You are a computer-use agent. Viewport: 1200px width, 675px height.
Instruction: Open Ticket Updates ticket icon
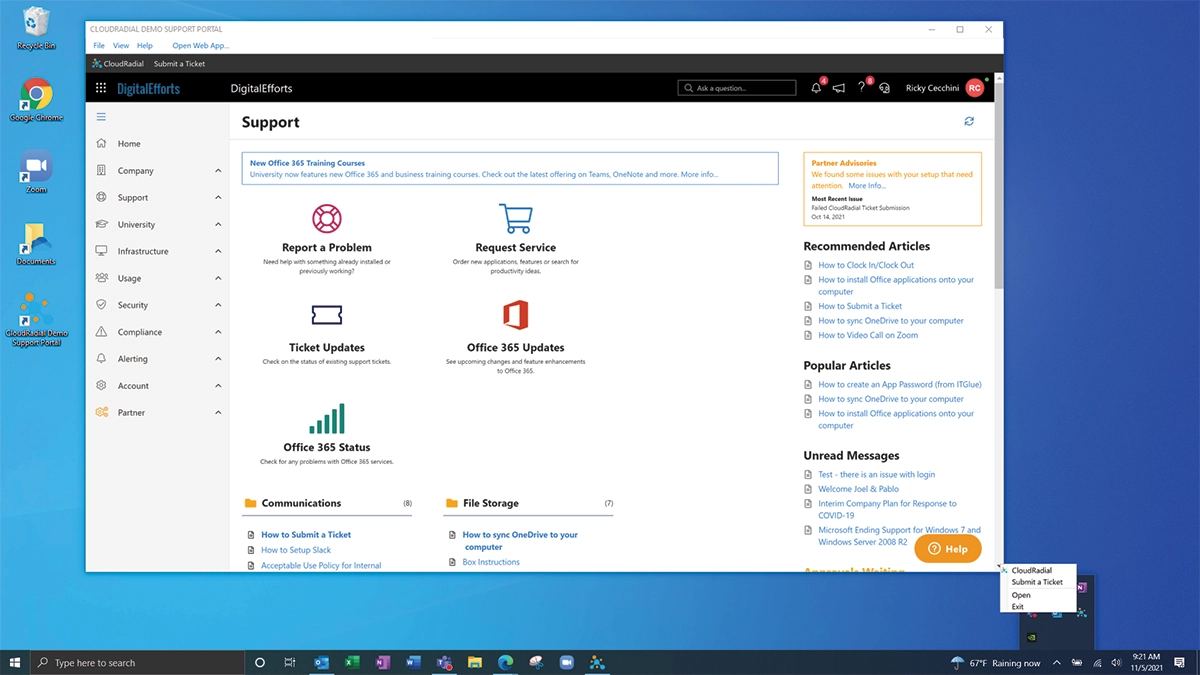point(327,316)
